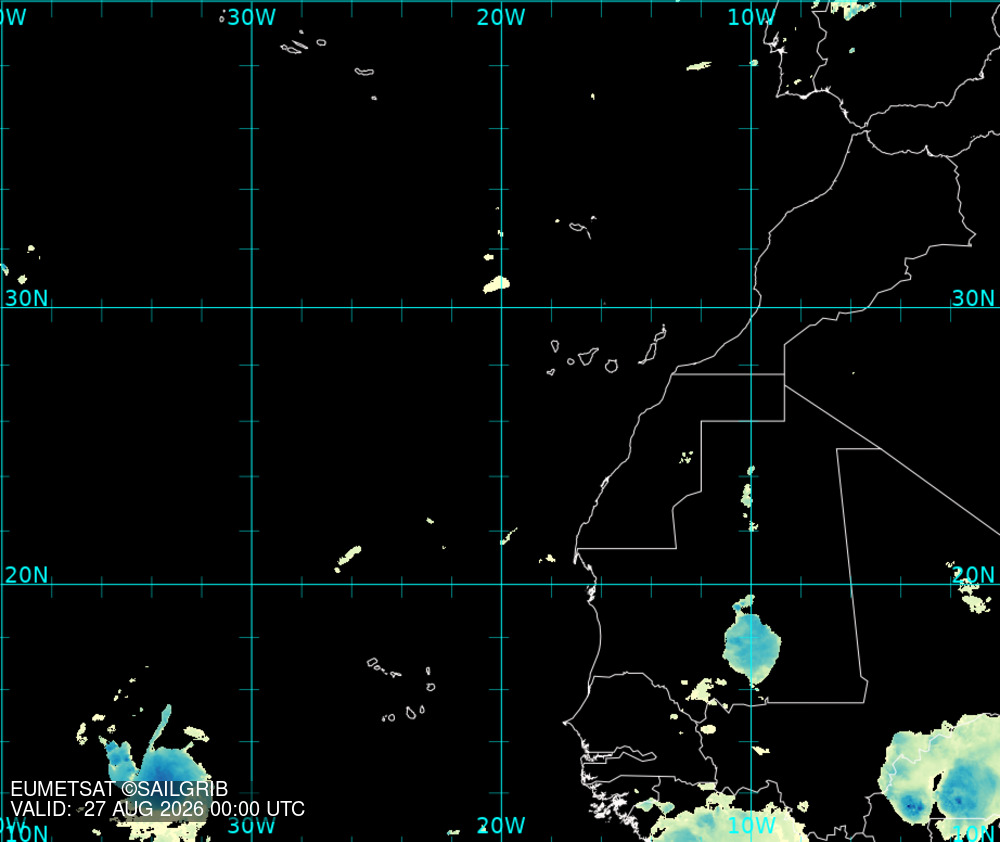Click the 20W longitude label at top
This screenshot has height=842, width=1000.
click(501, 18)
